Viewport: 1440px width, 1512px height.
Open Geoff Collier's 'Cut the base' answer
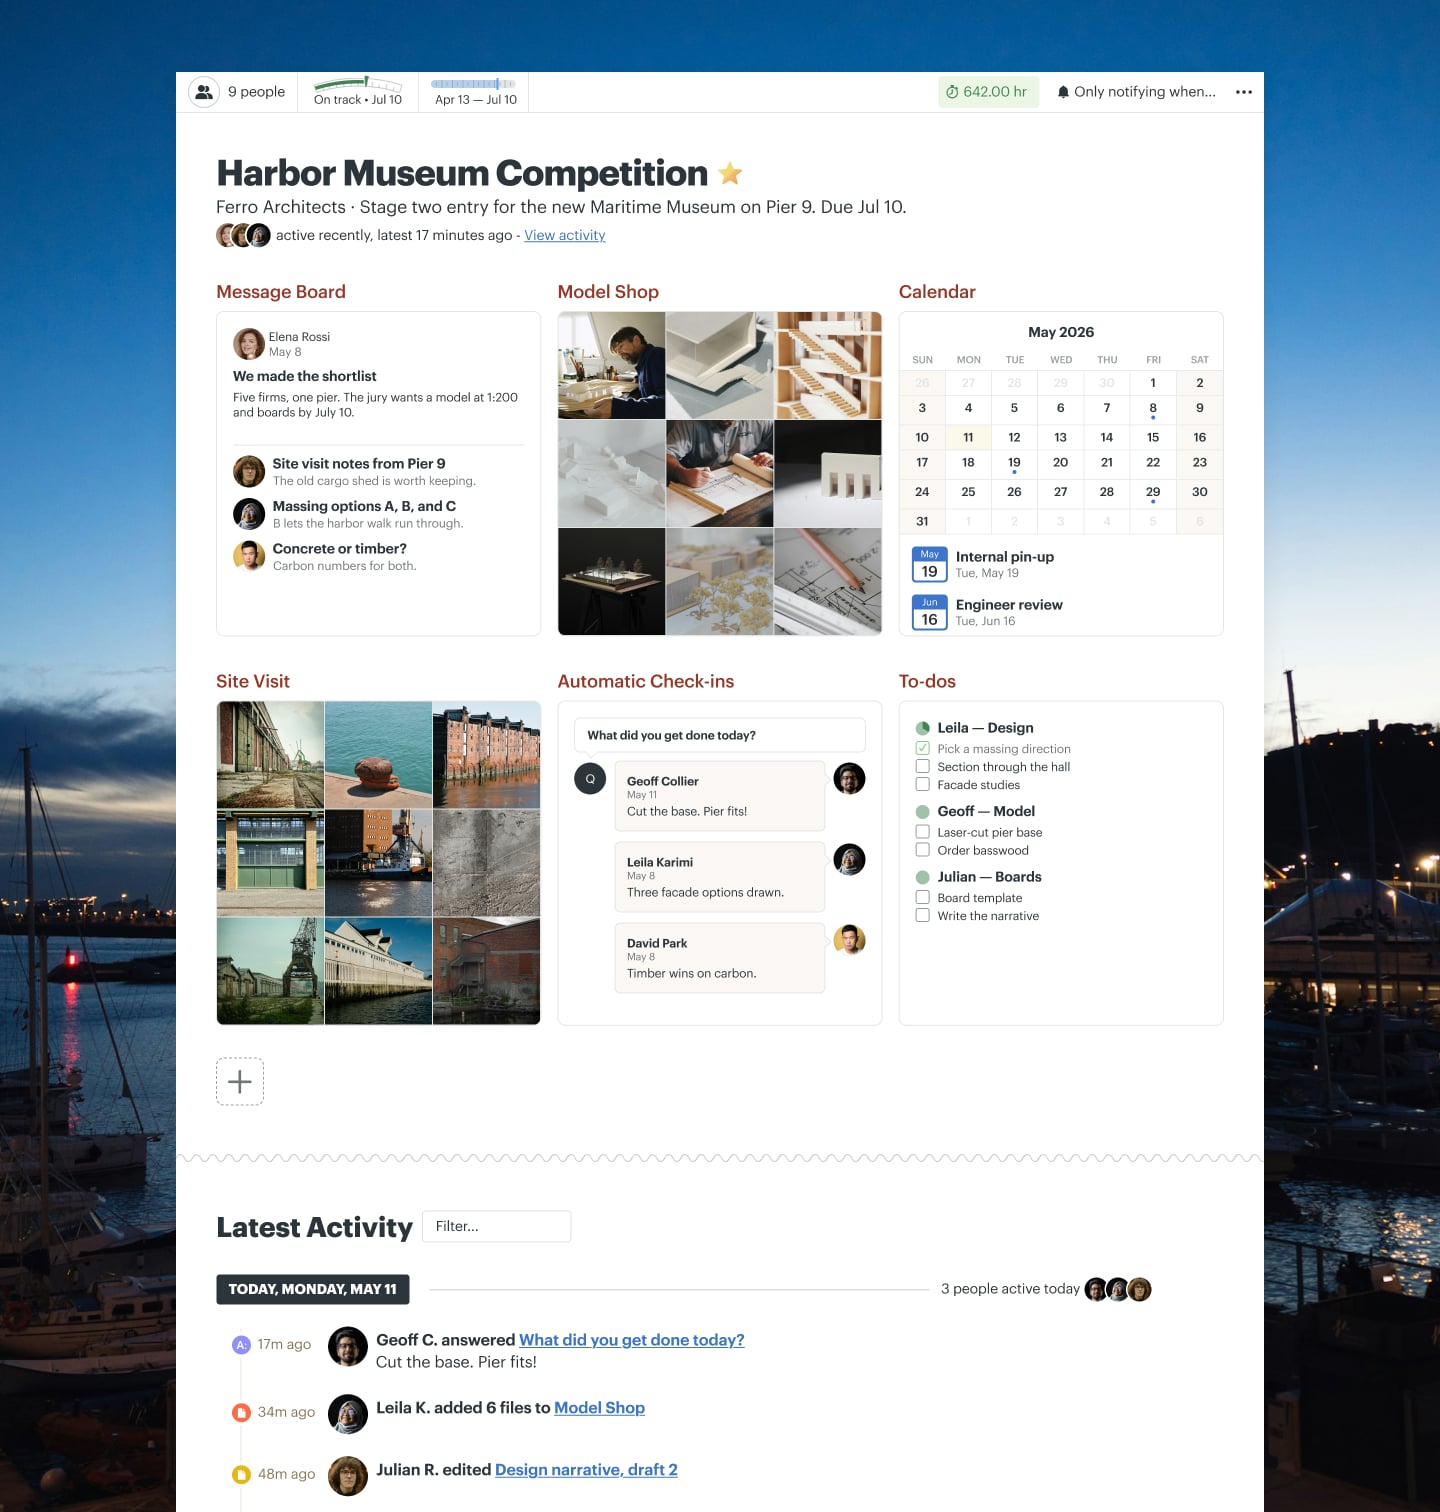pyautogui.click(x=720, y=796)
